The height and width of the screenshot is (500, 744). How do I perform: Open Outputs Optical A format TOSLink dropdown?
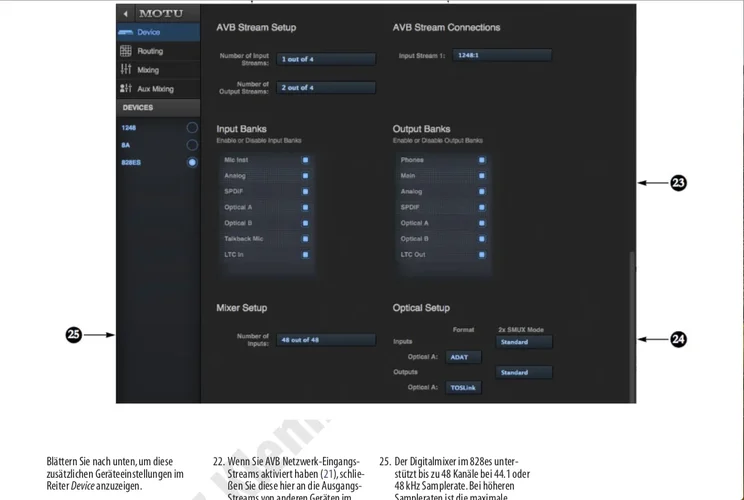click(464, 388)
